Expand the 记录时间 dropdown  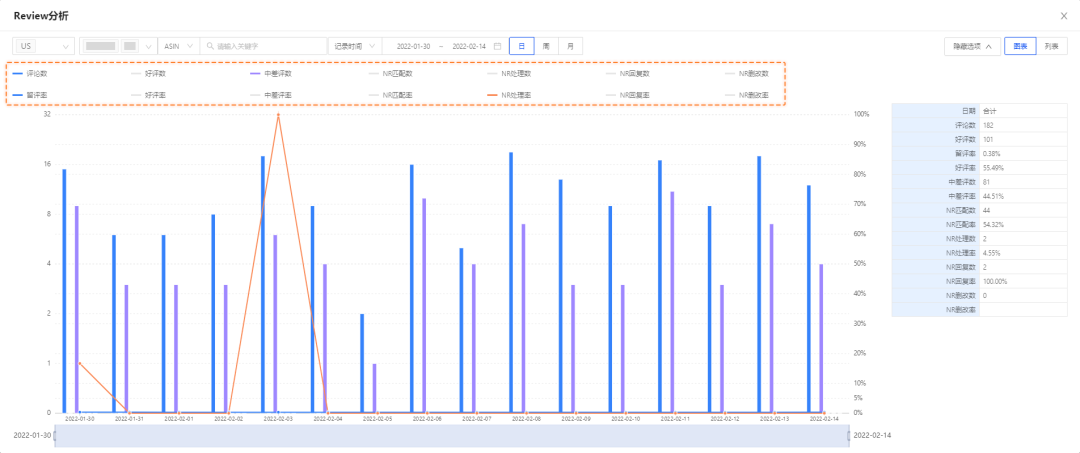(355, 46)
